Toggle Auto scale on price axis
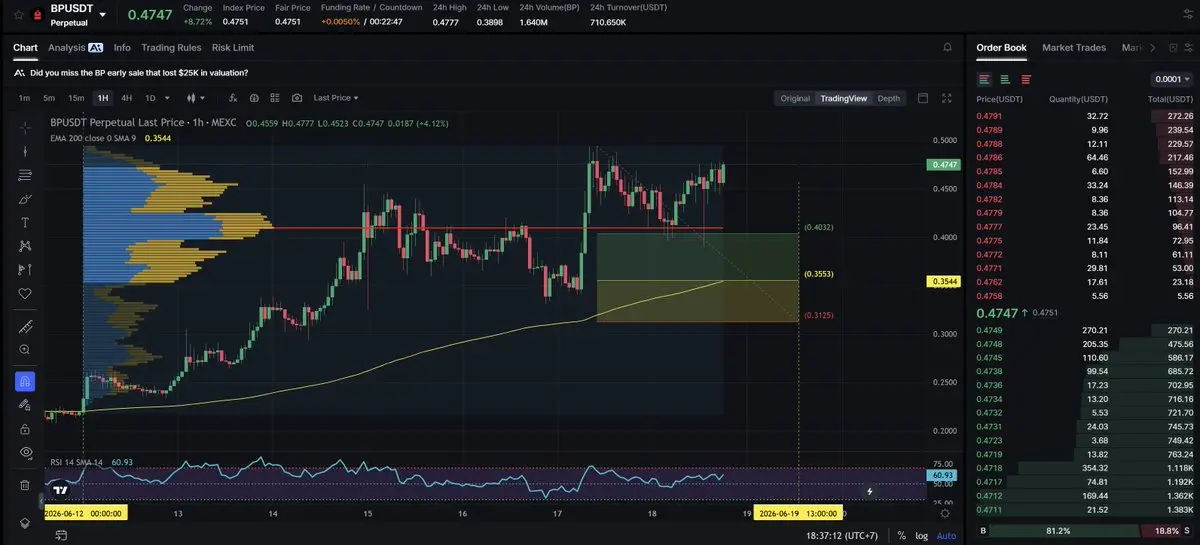Image resolution: width=1200 pixels, height=545 pixels. [945, 535]
